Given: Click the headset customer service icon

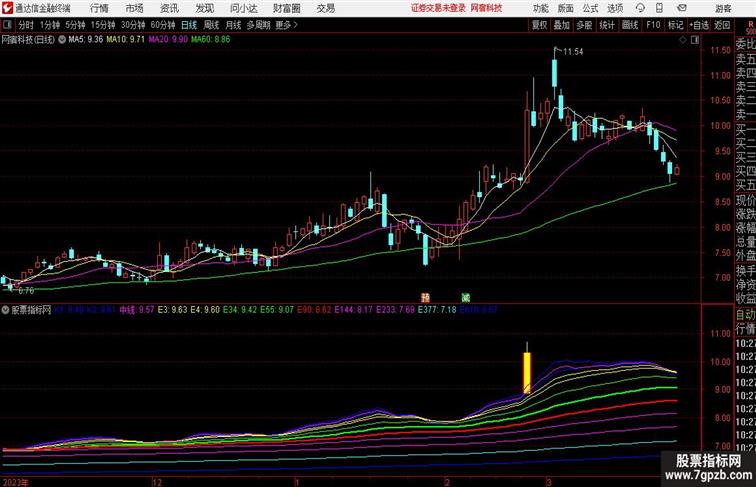Looking at the screenshot, I should (640, 8).
